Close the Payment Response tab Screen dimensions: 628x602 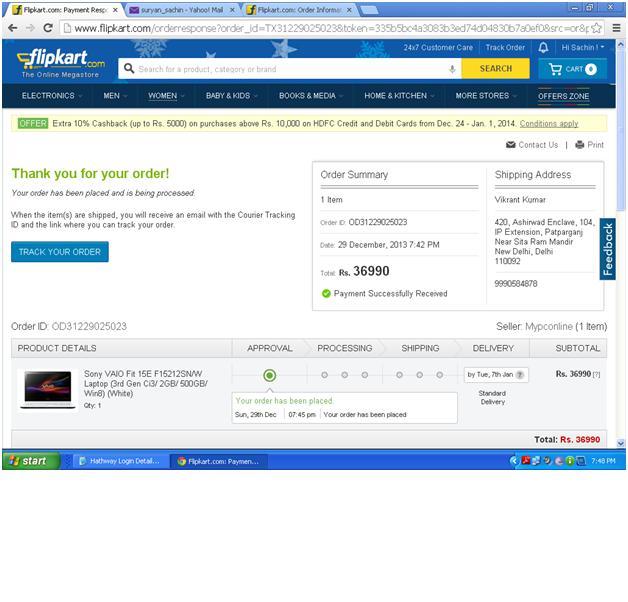point(115,10)
